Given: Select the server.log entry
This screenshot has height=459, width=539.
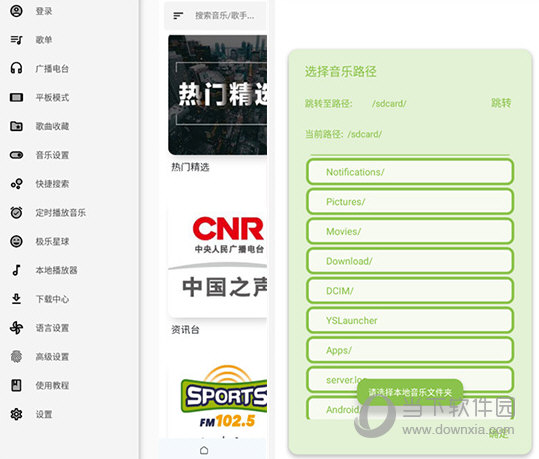Looking at the screenshot, I should (x=410, y=380).
